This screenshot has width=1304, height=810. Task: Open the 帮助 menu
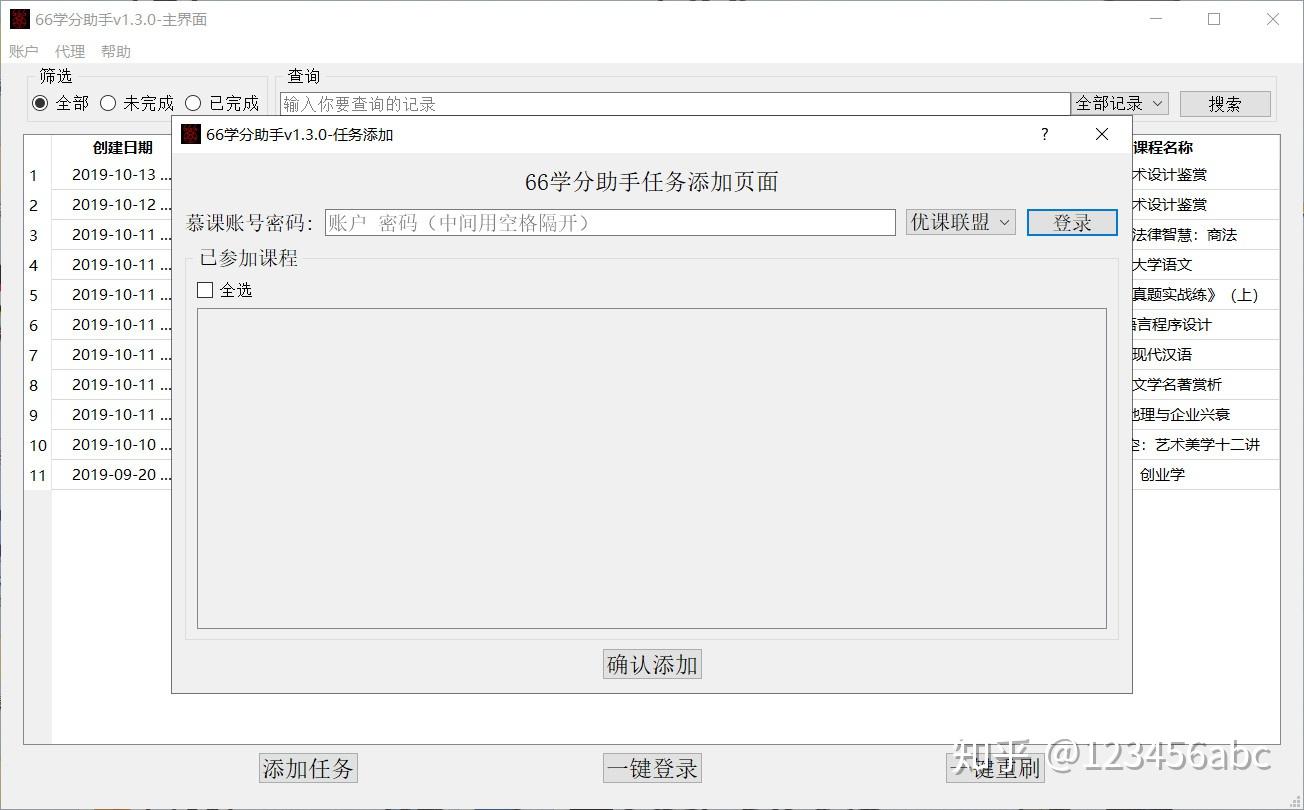[x=116, y=51]
